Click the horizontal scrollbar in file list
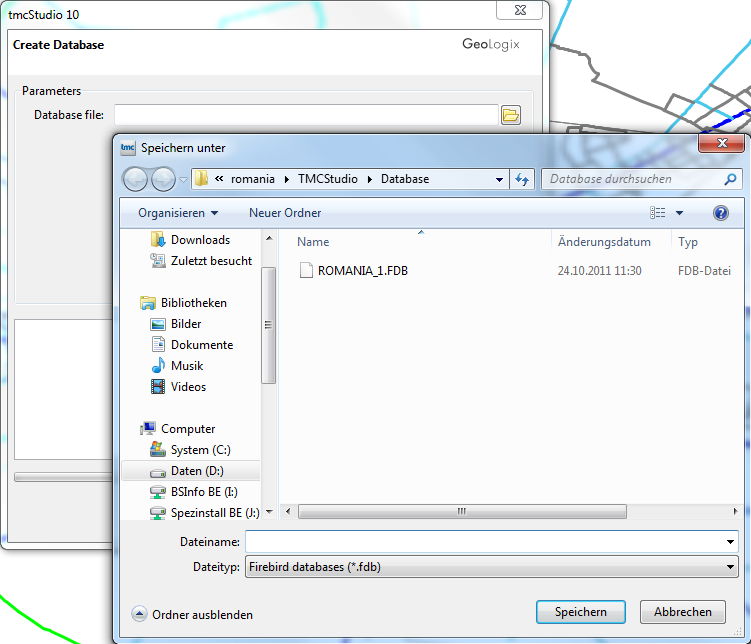The width and height of the screenshot is (751, 644). click(x=461, y=511)
